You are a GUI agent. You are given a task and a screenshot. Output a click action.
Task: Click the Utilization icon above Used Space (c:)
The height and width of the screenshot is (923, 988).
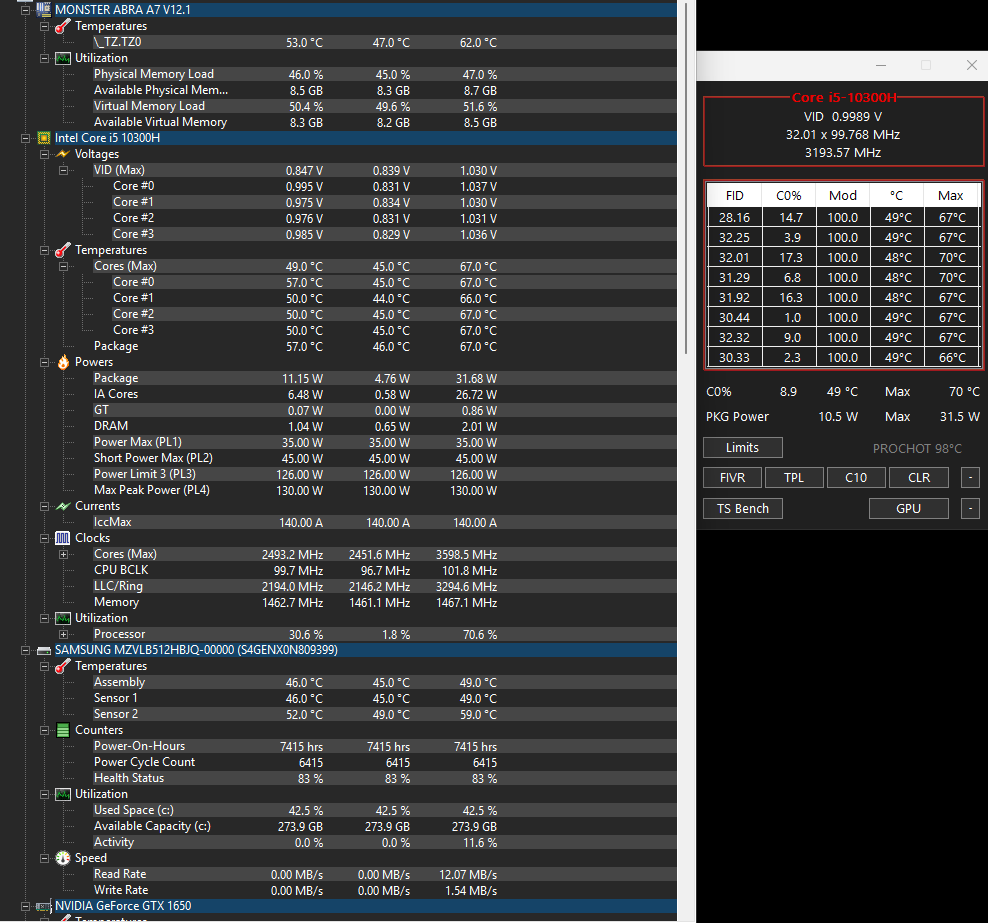tap(62, 794)
